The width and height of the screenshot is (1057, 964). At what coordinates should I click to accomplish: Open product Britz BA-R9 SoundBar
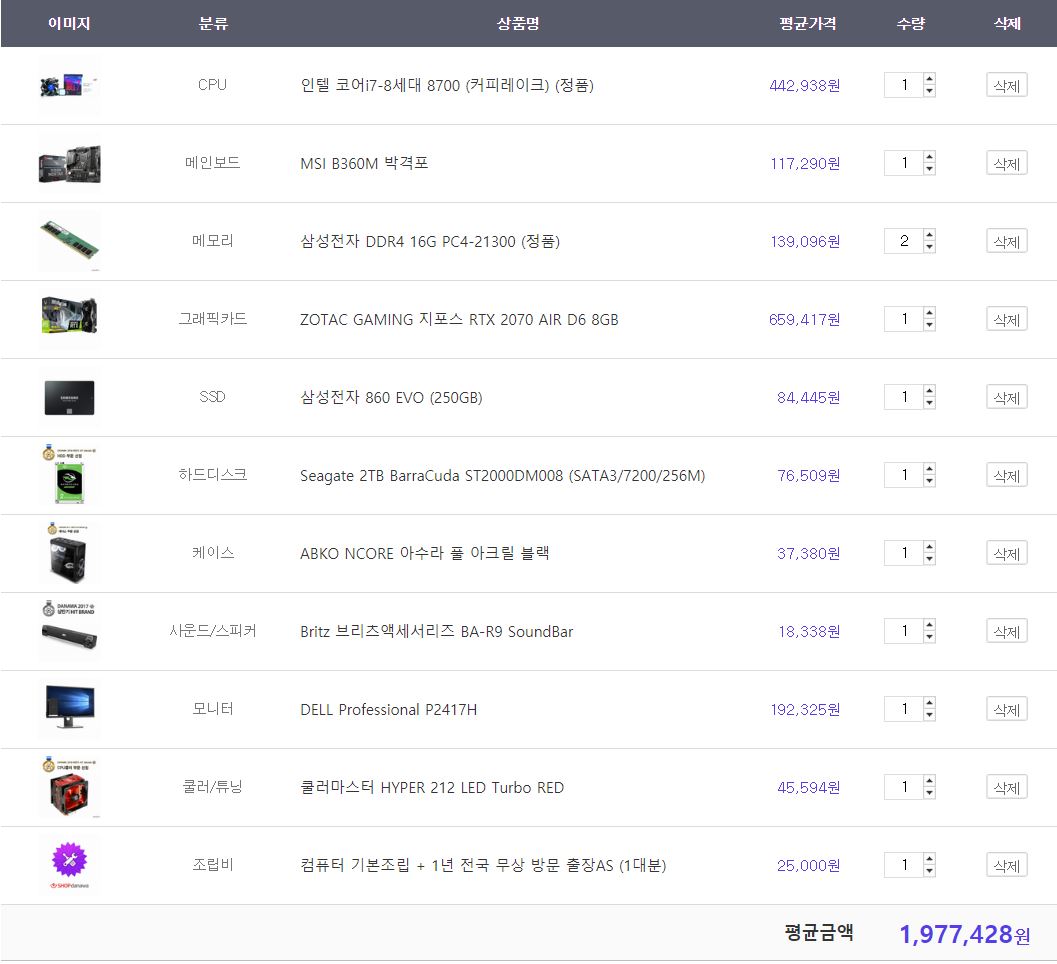click(x=437, y=631)
